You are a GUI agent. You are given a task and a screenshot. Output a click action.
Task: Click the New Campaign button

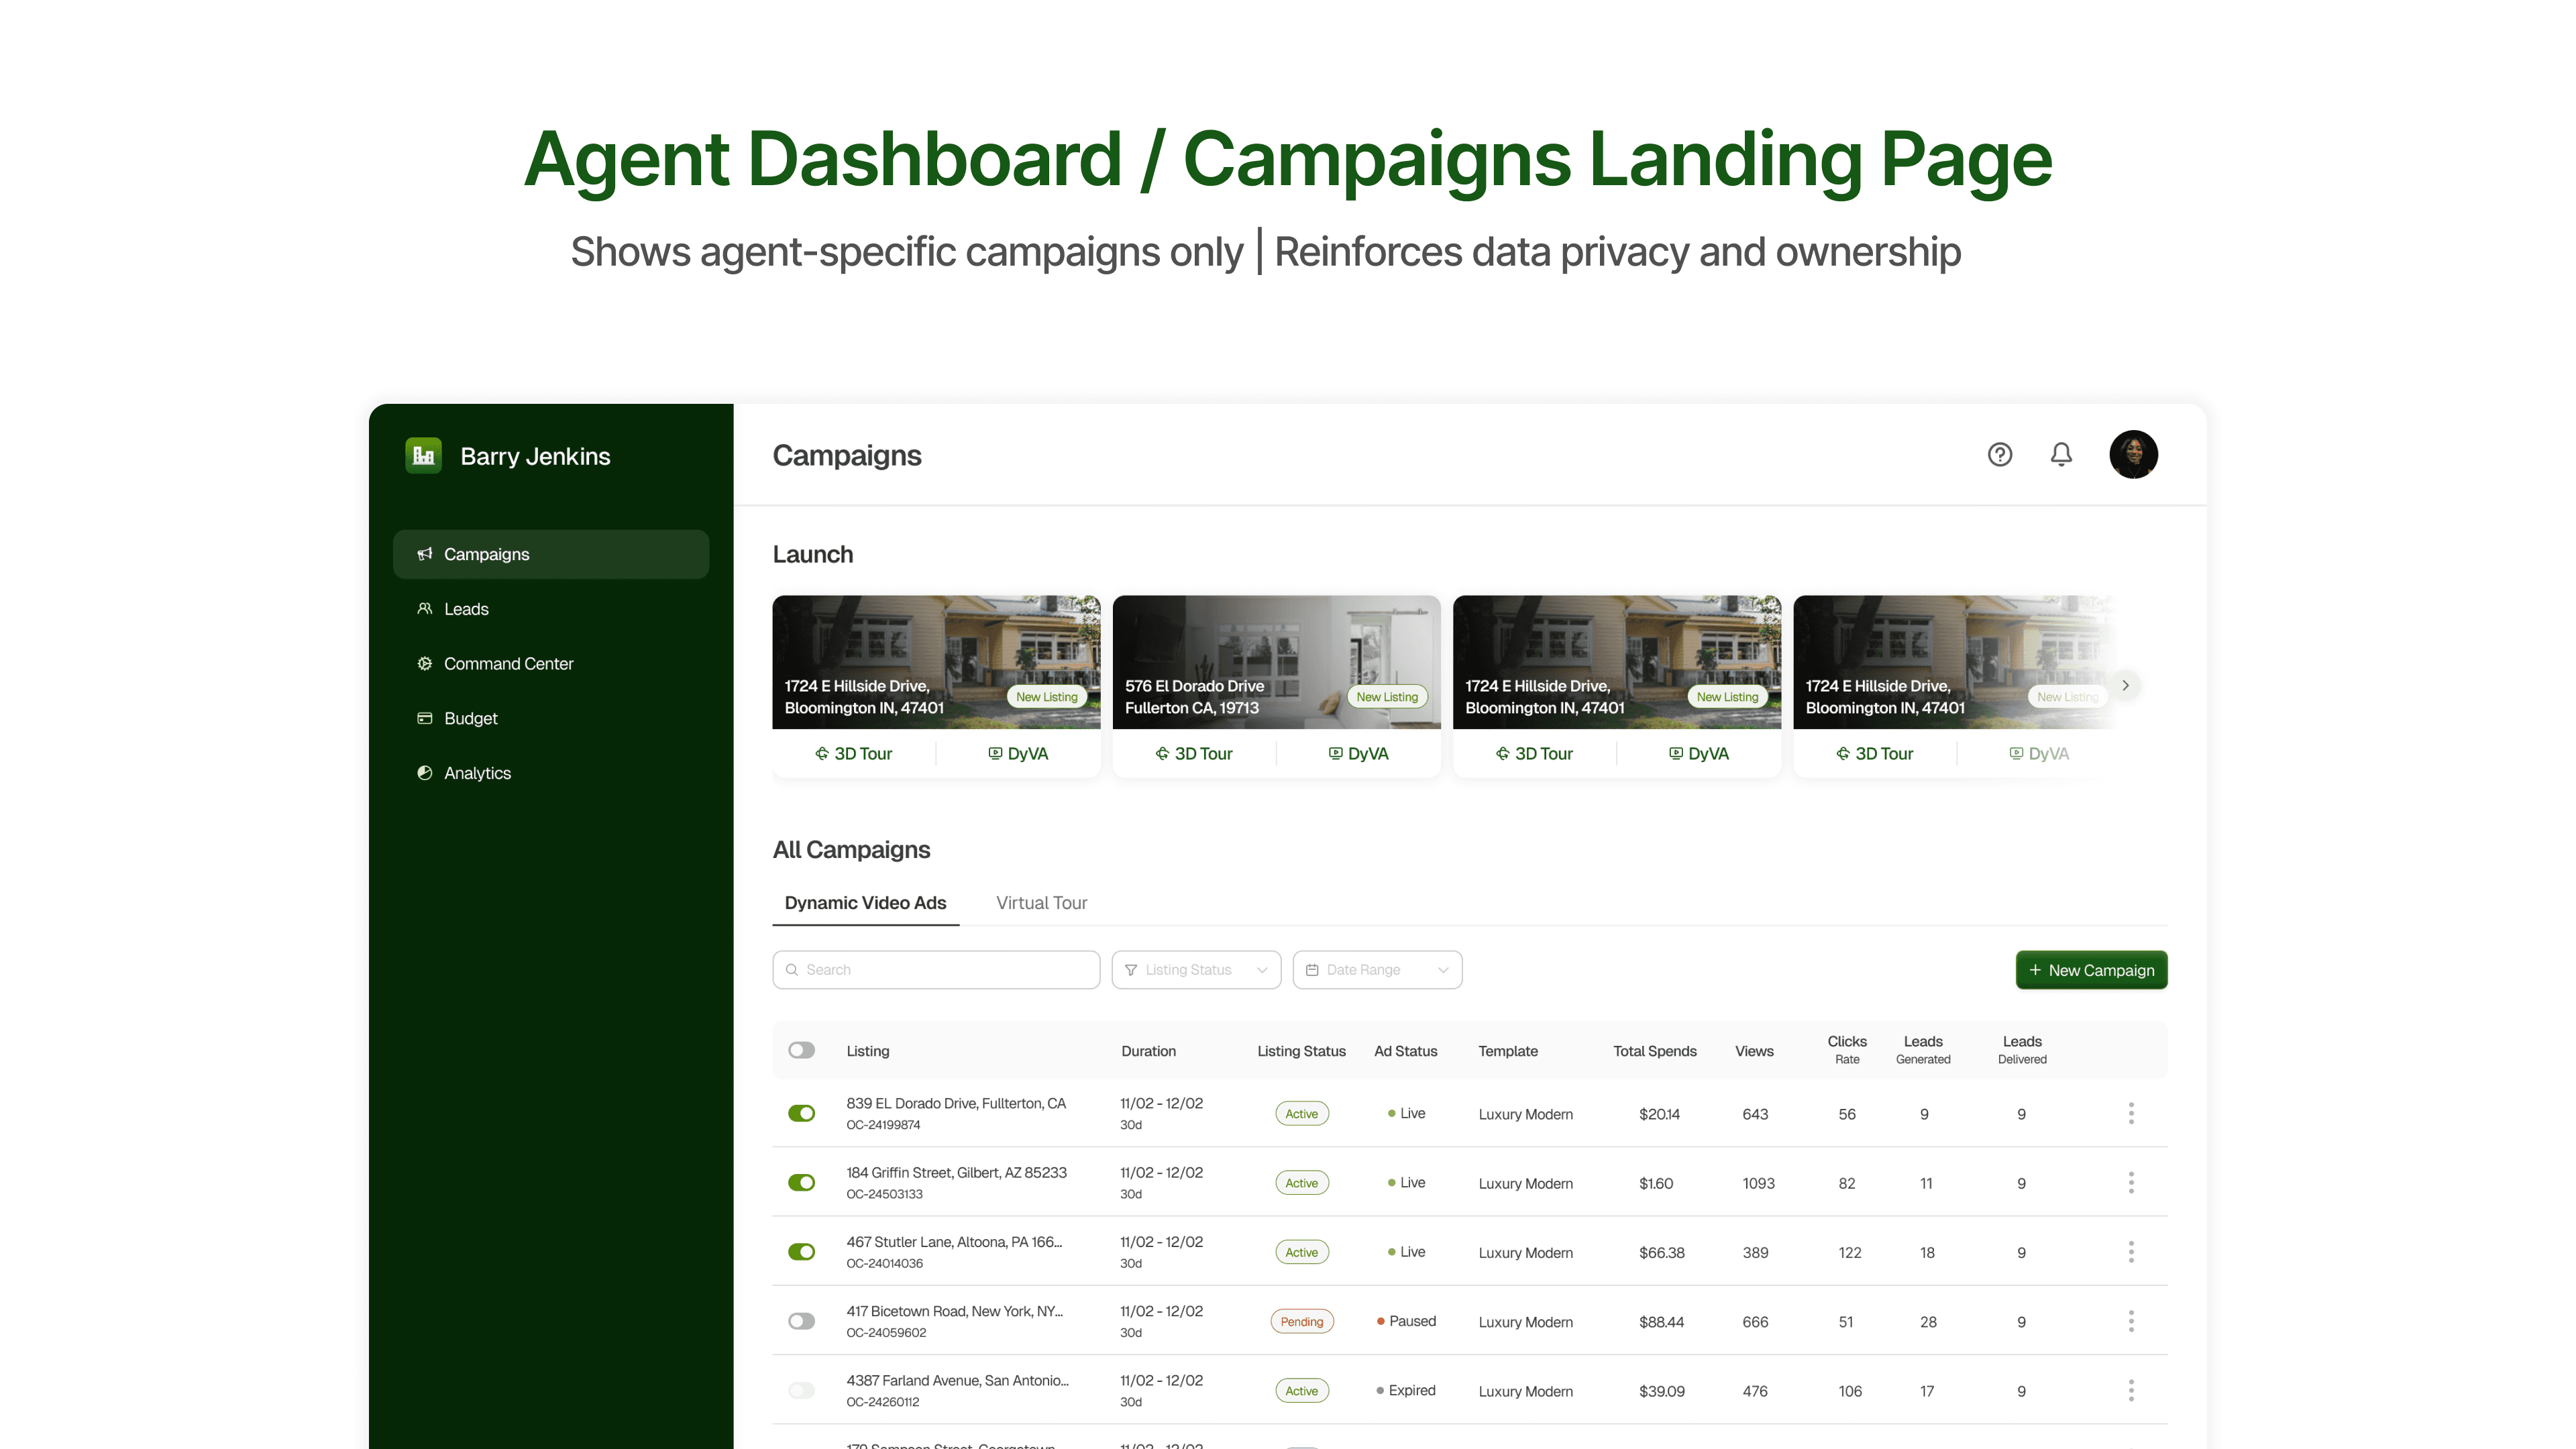[x=2091, y=970]
